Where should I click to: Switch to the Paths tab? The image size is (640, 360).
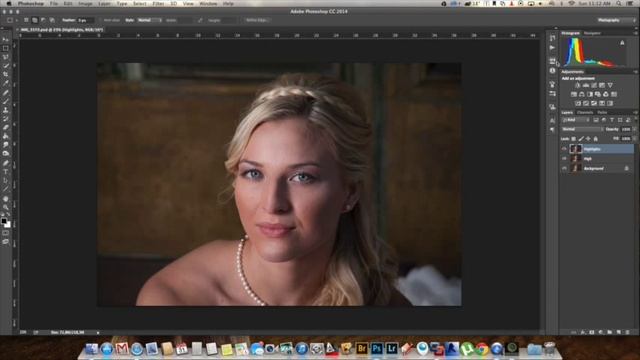point(602,112)
